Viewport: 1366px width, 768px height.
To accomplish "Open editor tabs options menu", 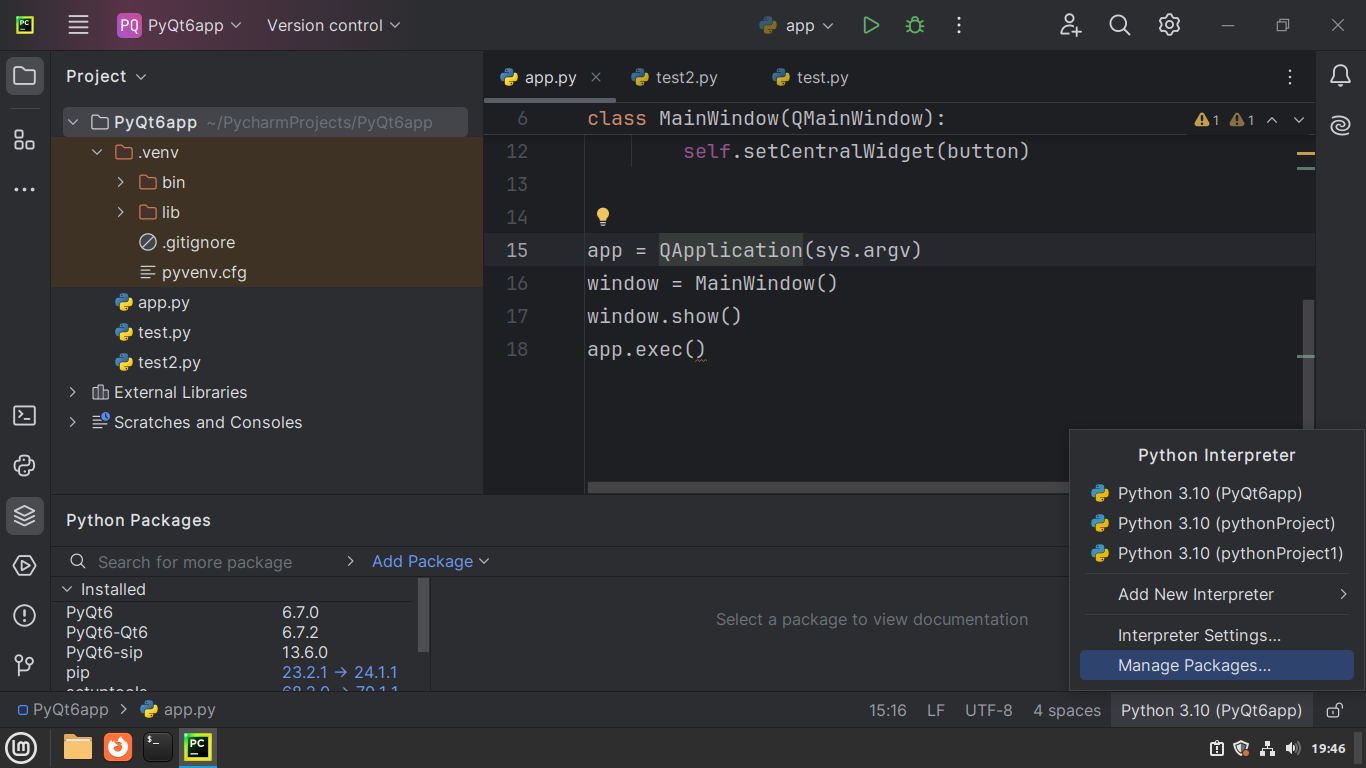I will coord(1290,77).
